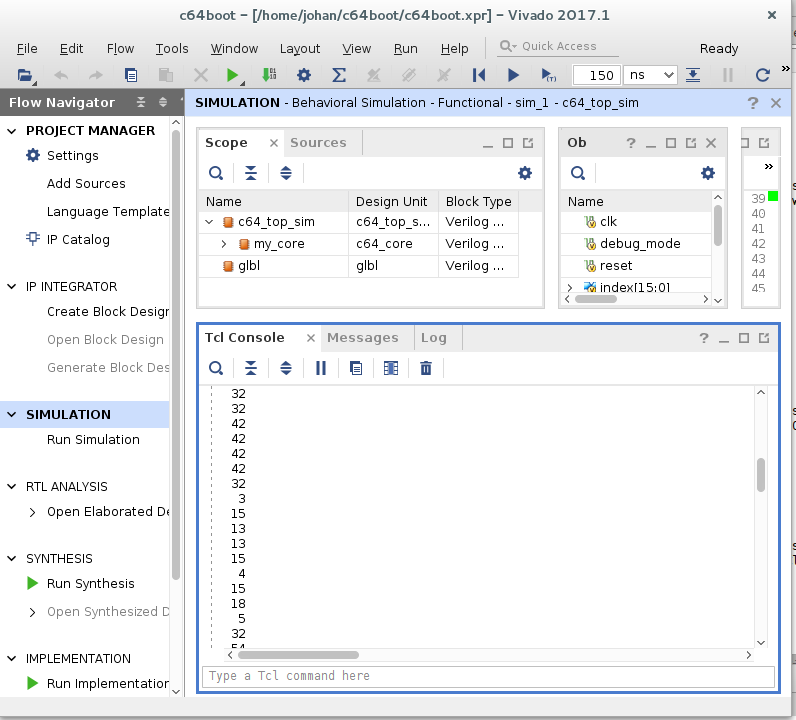This screenshot has width=796, height=720.
Task: Click search icon in Tcl Console
Action: click(216, 368)
